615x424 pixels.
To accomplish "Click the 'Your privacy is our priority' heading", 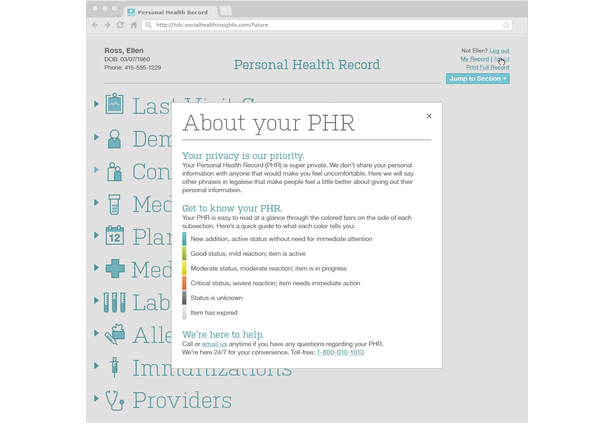I will click(243, 156).
